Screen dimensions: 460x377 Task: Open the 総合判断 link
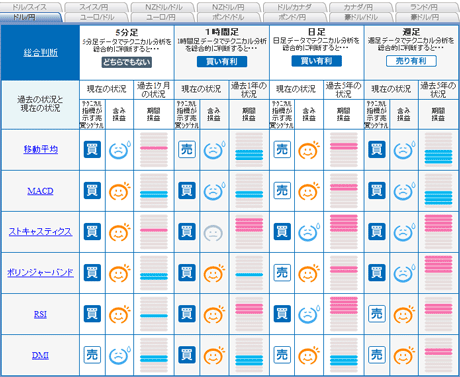tap(41, 52)
